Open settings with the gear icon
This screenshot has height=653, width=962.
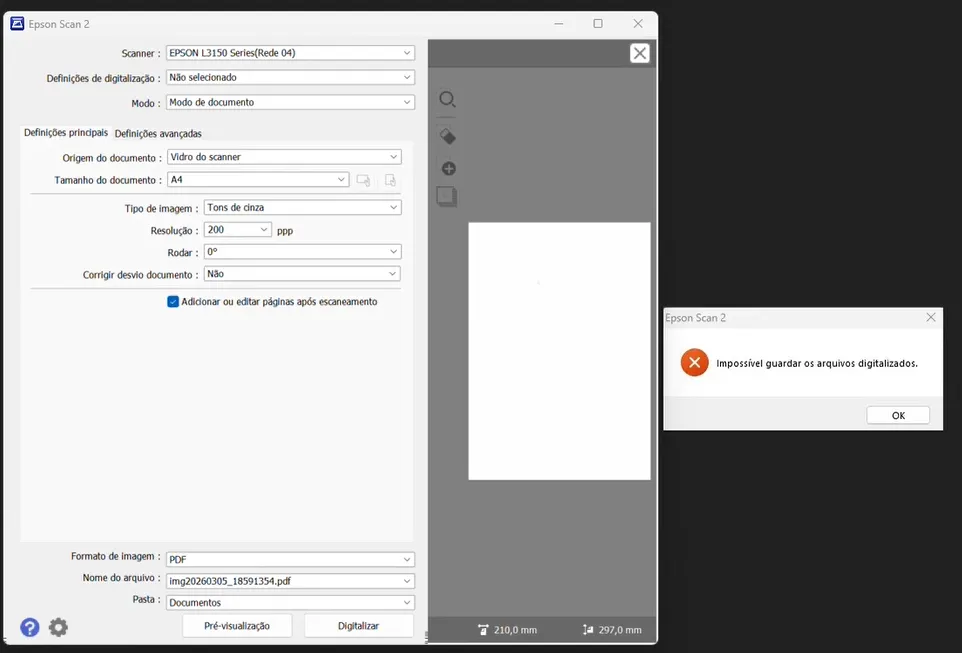pos(59,627)
